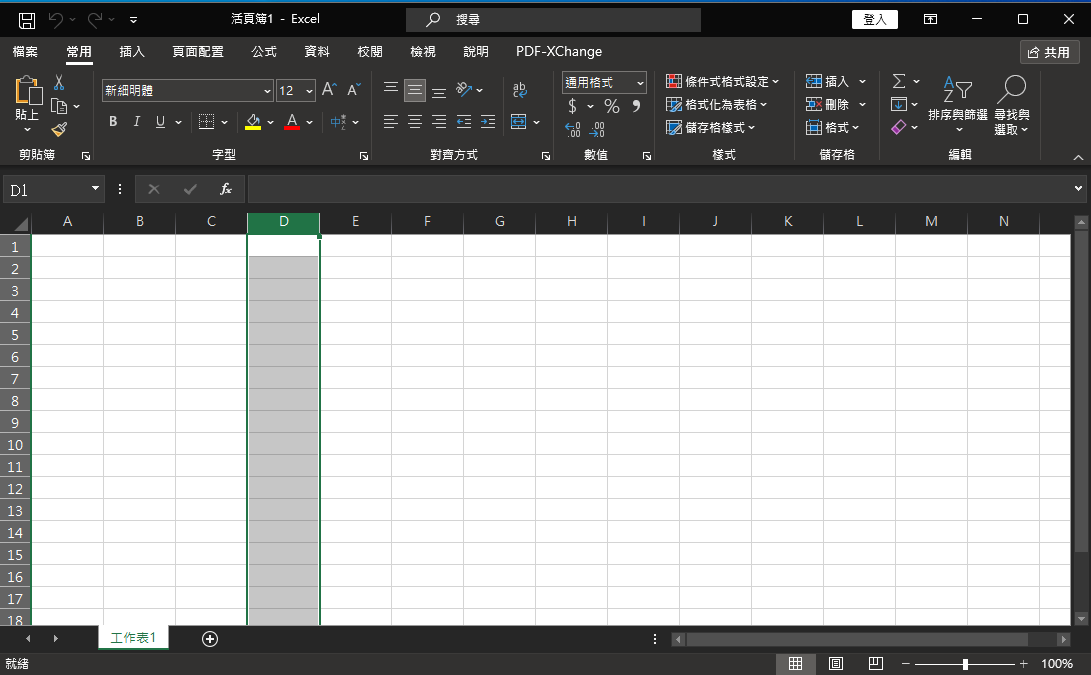The image size is (1091, 675).
Task: Click the 登入 sign-in button
Action: click(x=874, y=19)
